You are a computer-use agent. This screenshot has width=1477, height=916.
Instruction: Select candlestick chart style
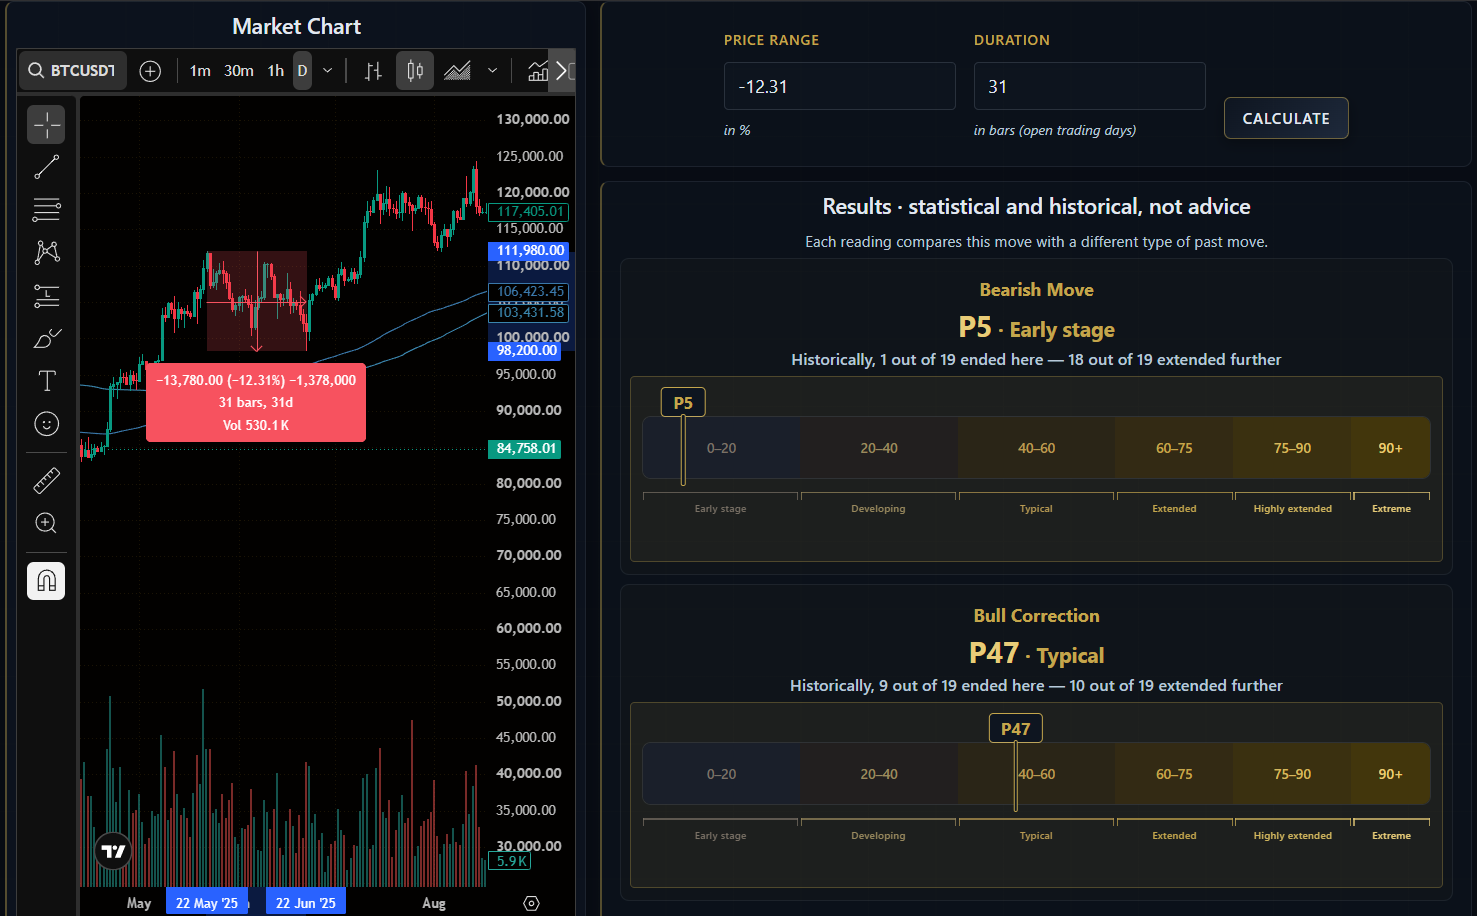[415, 71]
